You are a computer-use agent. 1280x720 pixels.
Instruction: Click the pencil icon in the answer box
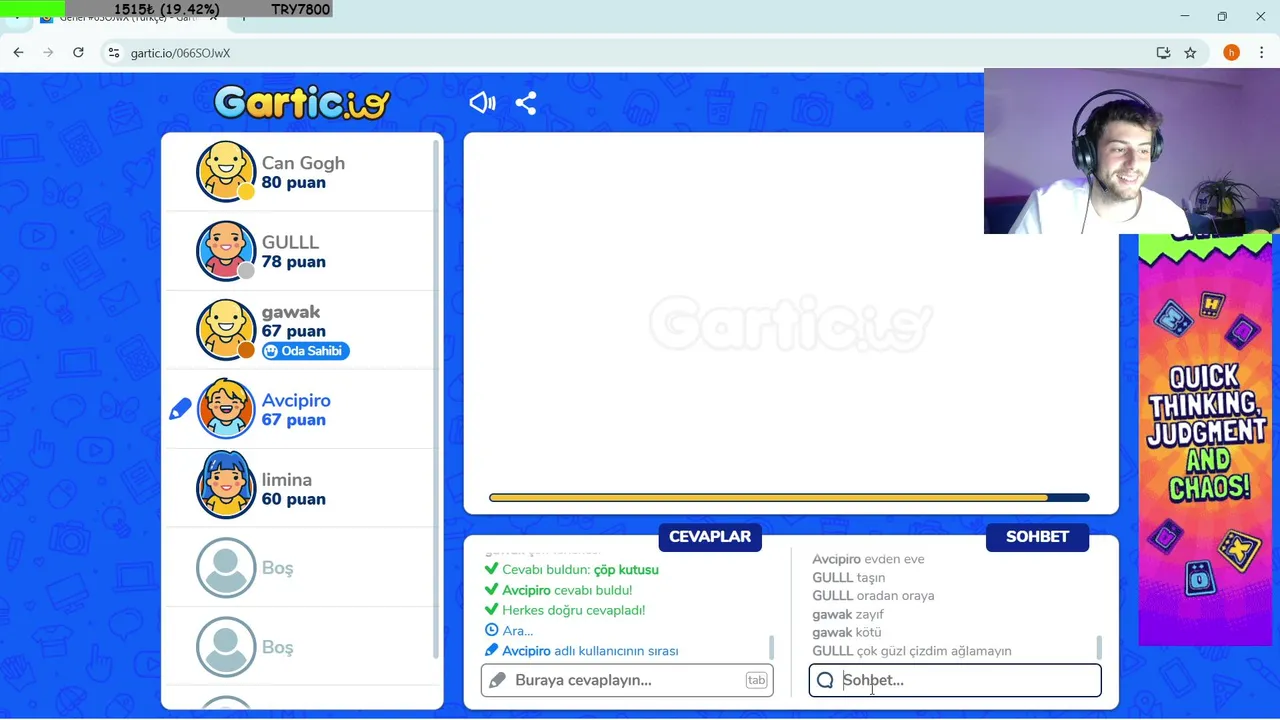(x=497, y=680)
